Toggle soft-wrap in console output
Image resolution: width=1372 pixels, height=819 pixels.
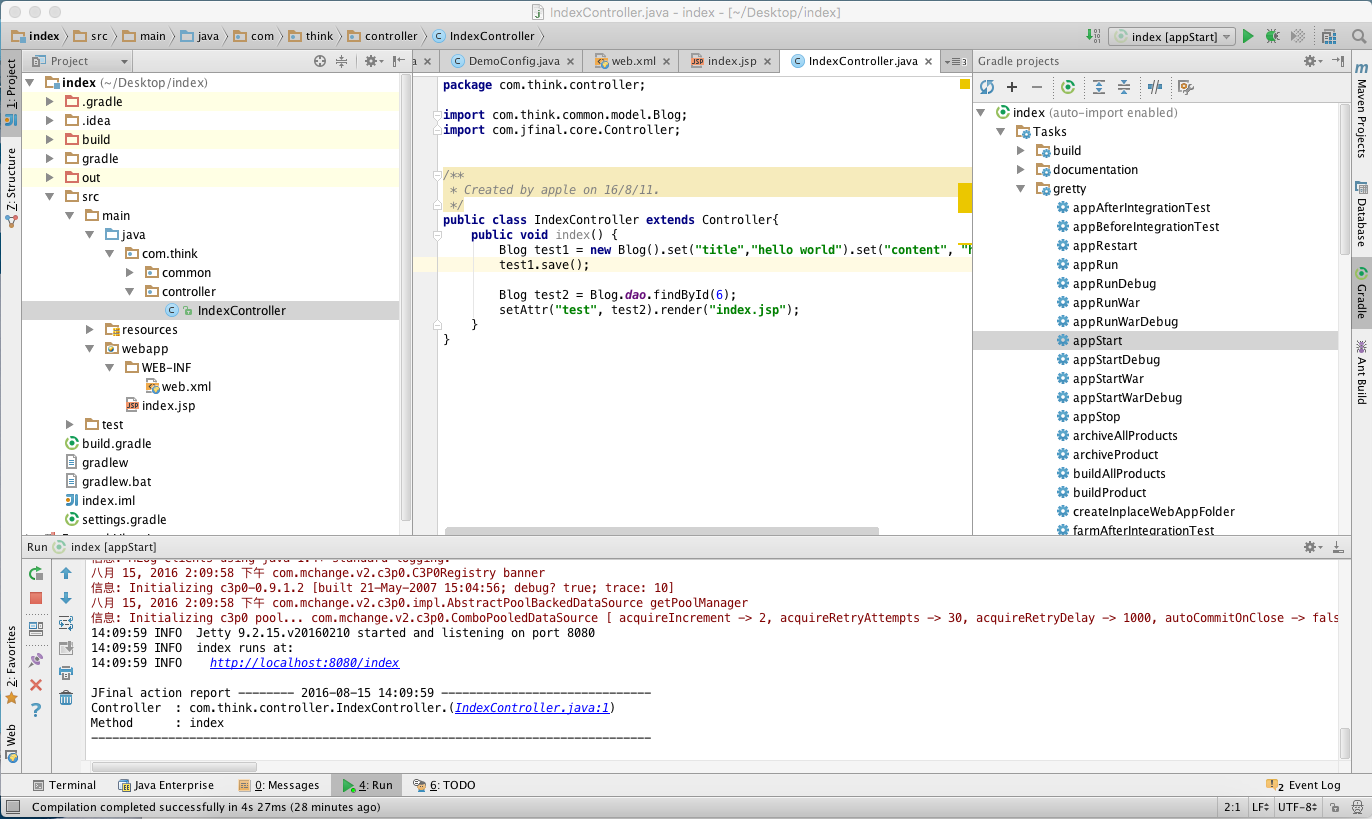[66, 623]
